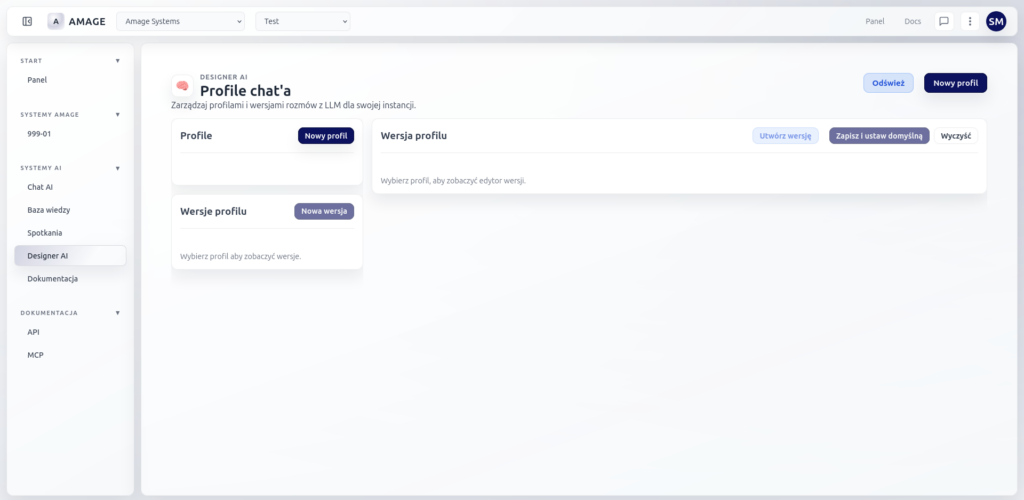
Task: Open the chat message icon
Action: click(943, 21)
